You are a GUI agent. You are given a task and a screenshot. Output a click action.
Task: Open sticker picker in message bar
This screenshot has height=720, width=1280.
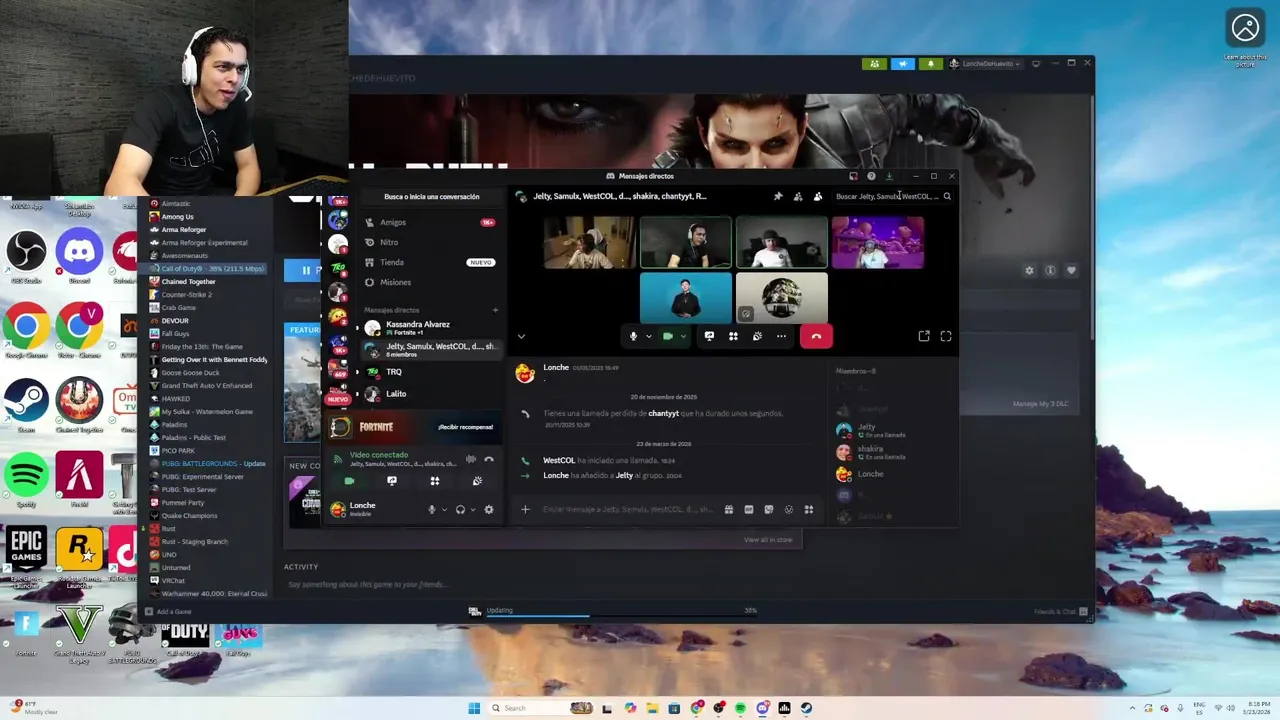pos(769,509)
